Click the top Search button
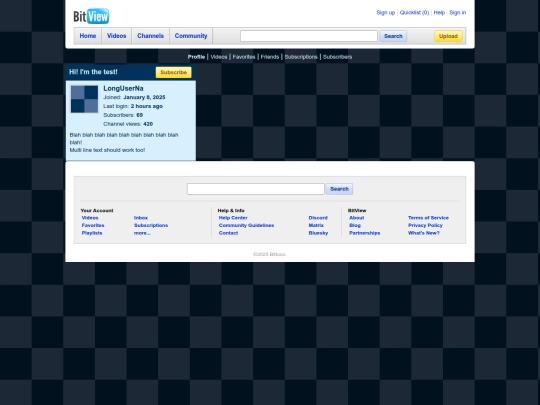The image size is (540, 405). tap(393, 36)
